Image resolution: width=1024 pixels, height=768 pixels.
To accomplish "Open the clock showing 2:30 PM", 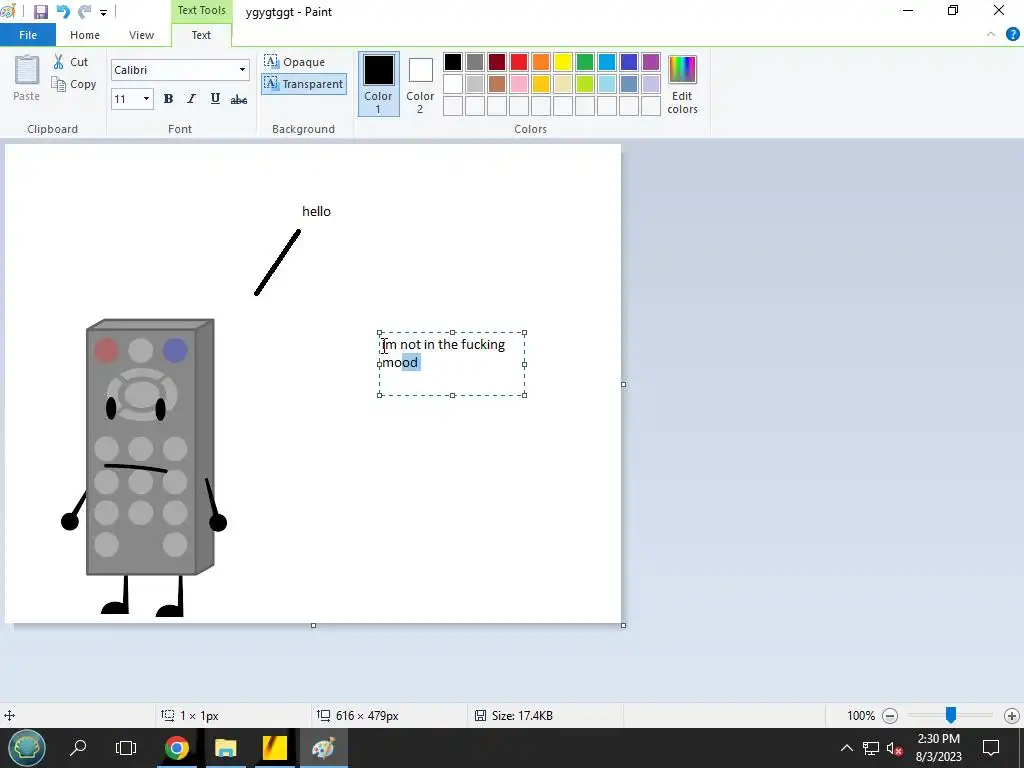I will pyautogui.click(x=938, y=748).
